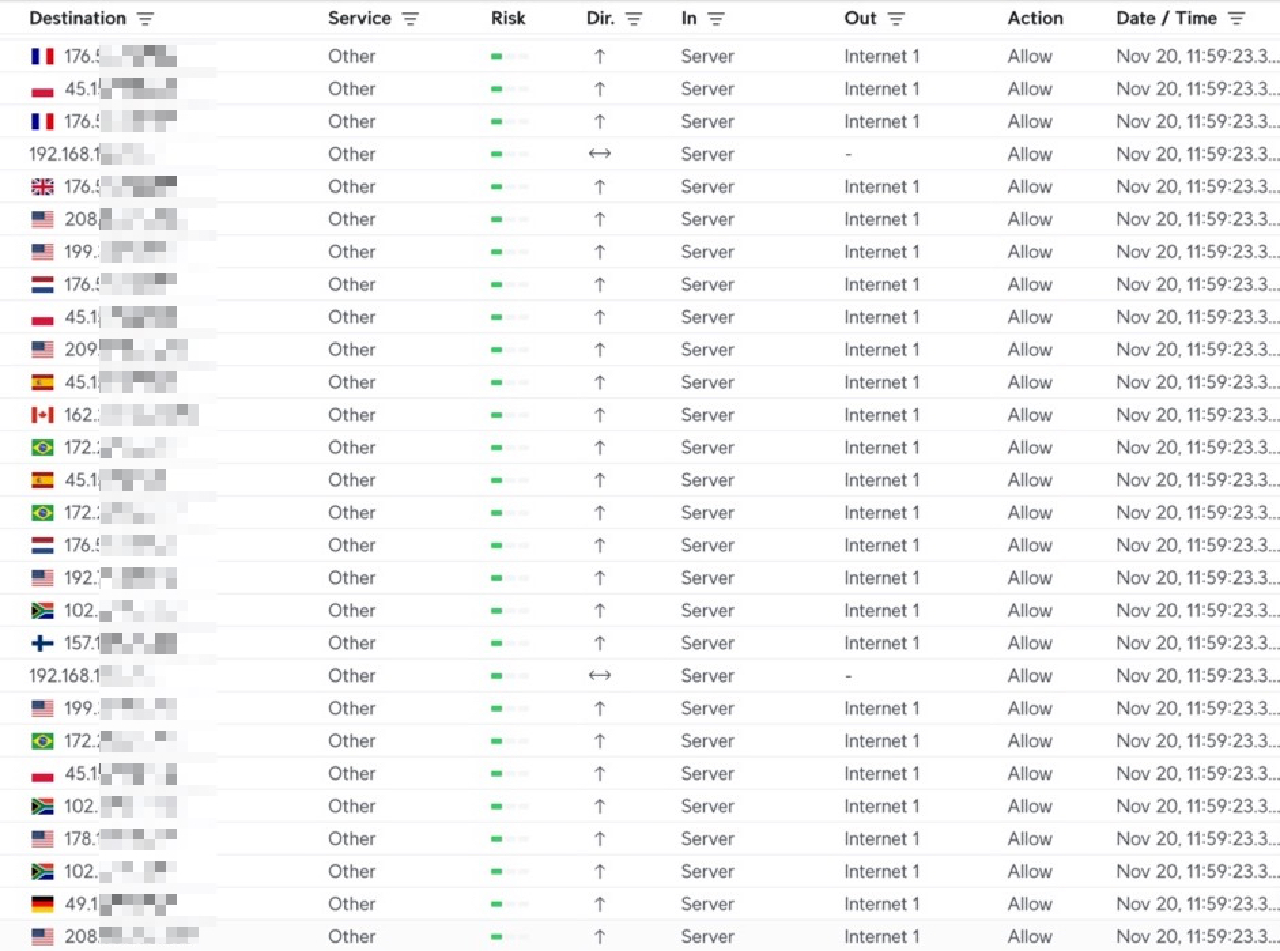Select the Finland flag icon
Screen dimensions: 1280x951
click(x=42, y=643)
